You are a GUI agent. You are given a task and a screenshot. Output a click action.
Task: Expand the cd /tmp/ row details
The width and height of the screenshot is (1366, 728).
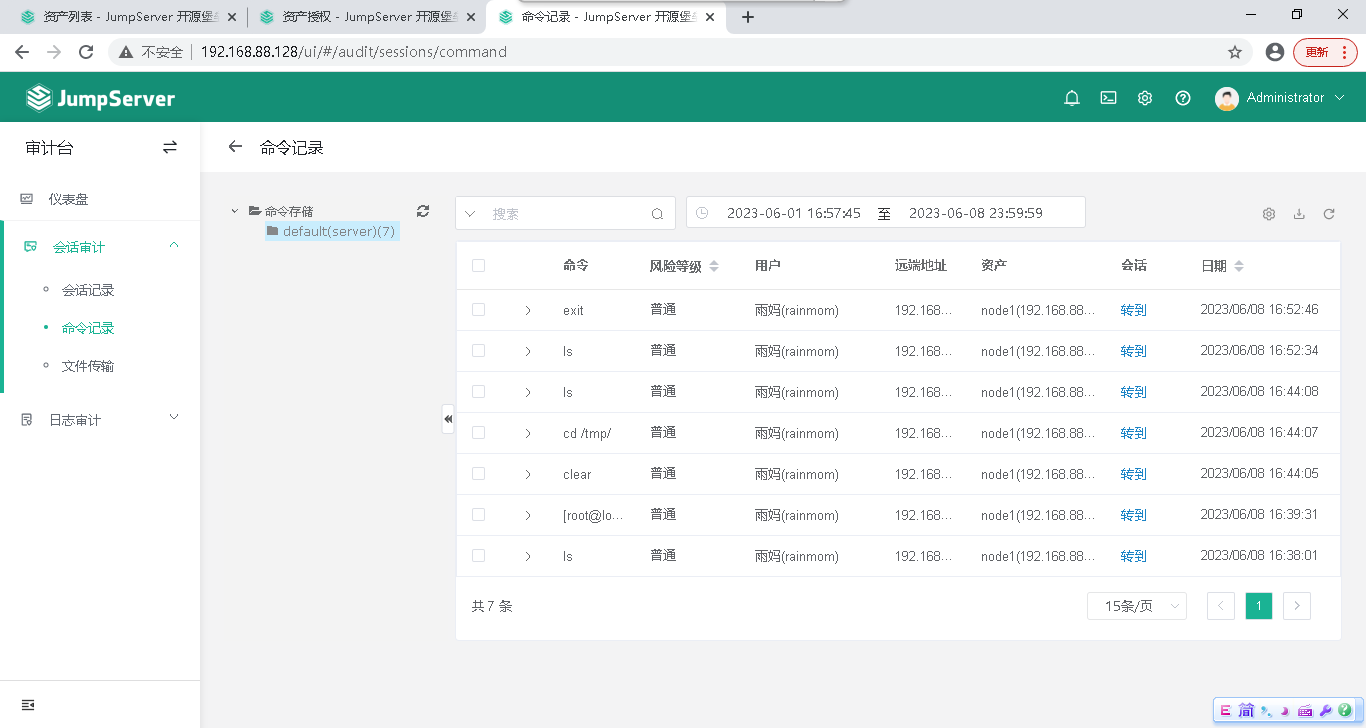coord(528,433)
